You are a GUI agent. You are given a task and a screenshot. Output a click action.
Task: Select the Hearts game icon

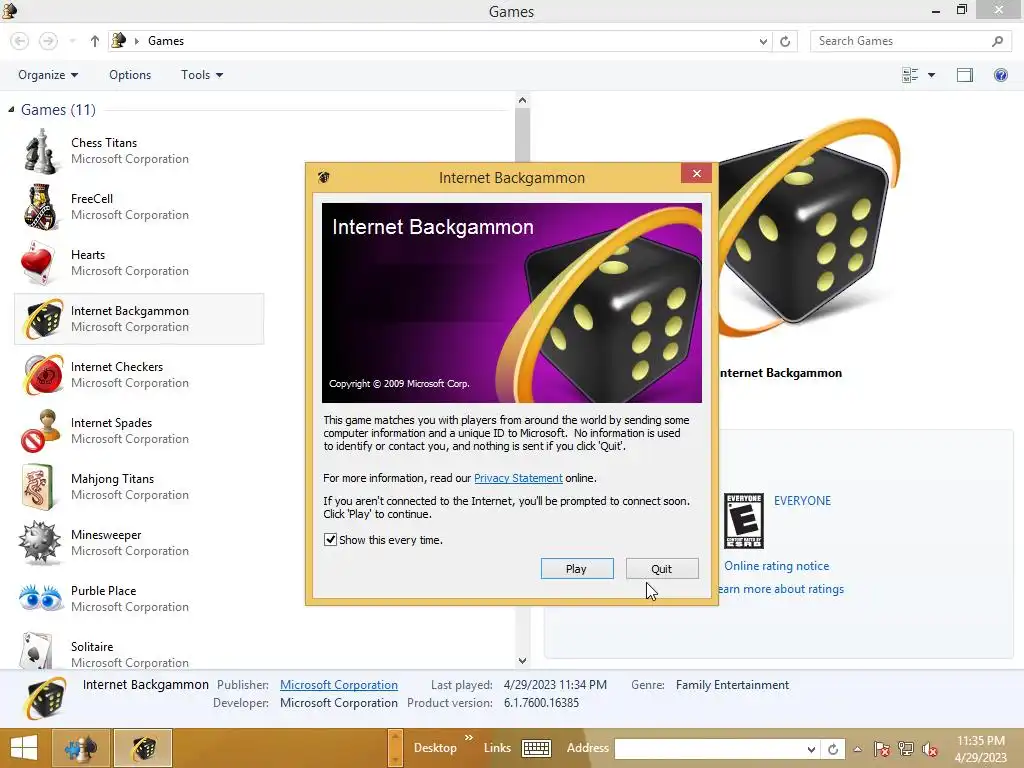(39, 263)
